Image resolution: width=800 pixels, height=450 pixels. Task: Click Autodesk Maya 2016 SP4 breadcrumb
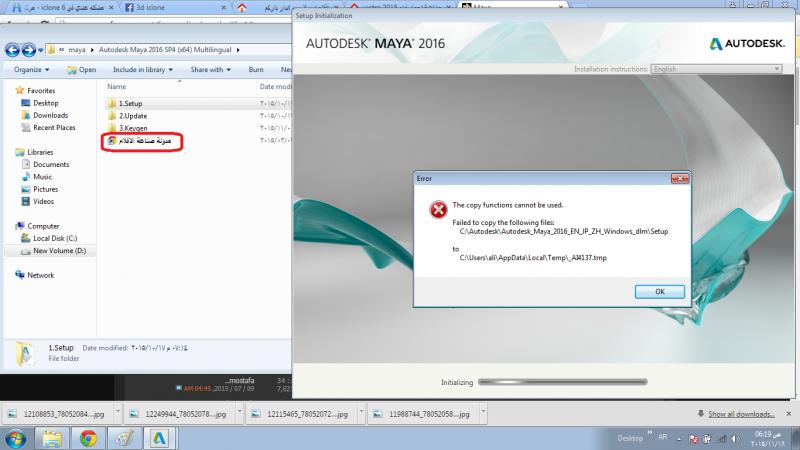165,50
